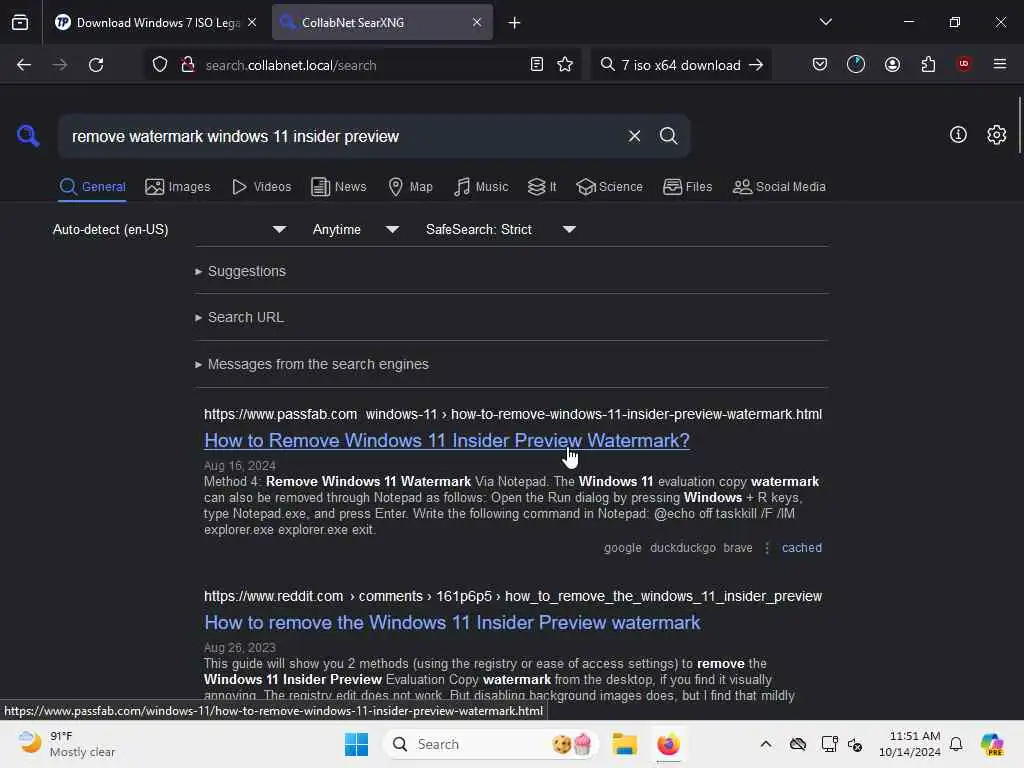1024x768 pixels.
Task: Click the taskbar Search box
Action: tap(491, 744)
